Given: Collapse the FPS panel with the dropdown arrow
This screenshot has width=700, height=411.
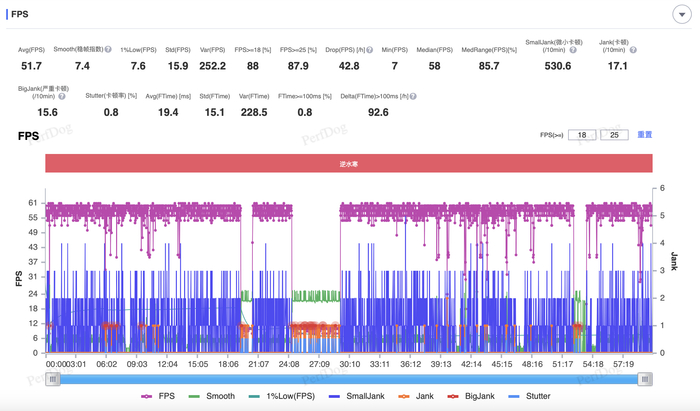Looking at the screenshot, I should 682,14.
